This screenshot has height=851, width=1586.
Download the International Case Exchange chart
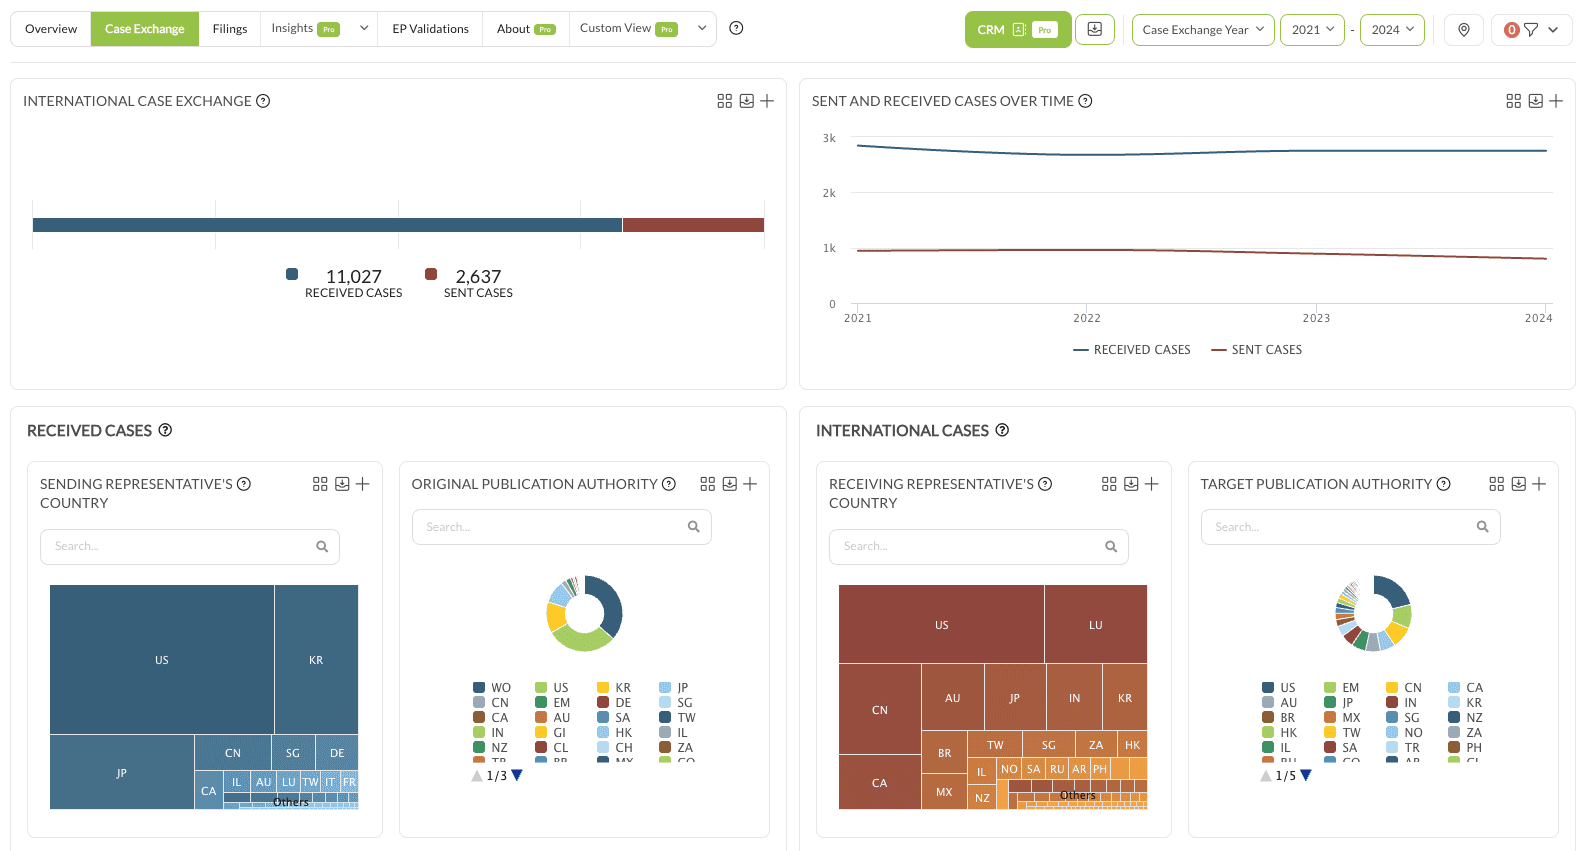tap(746, 101)
